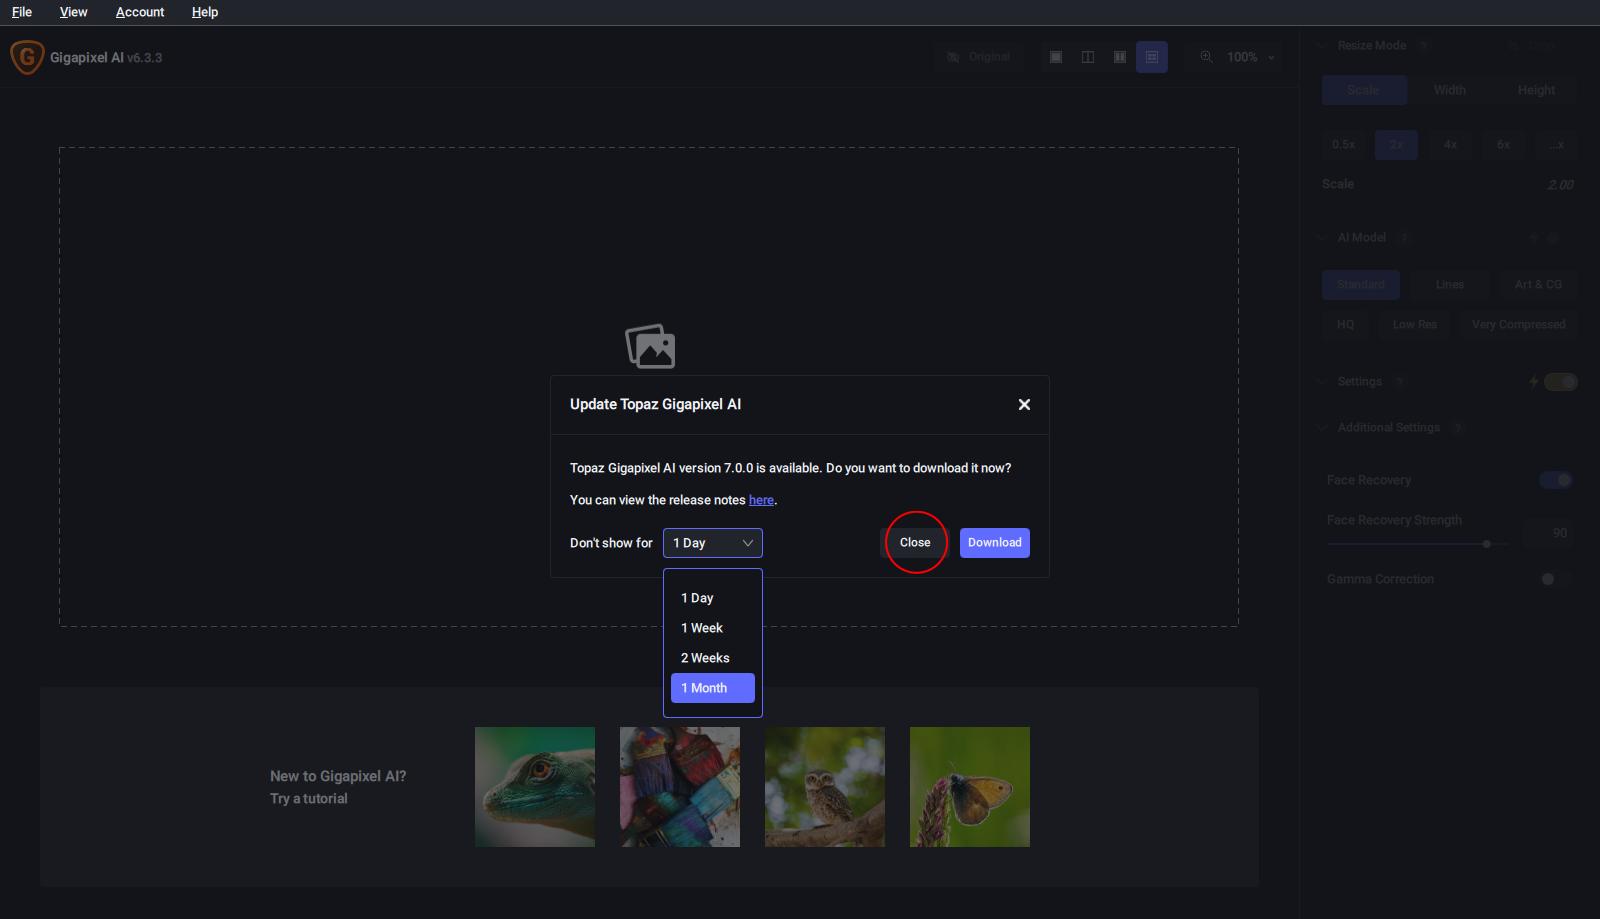Select the HQ AI model

(x=1346, y=325)
